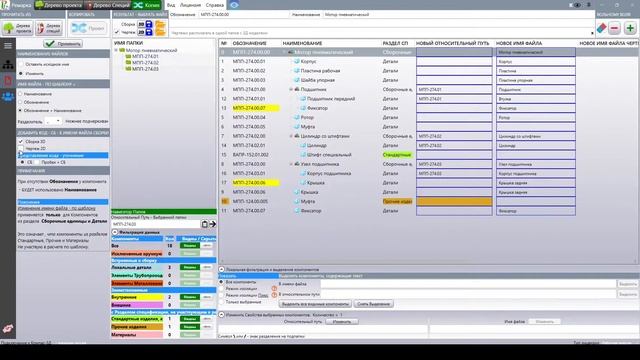Click the part icon beside Корпус row
The image size is (640, 360).
tap(297, 61)
